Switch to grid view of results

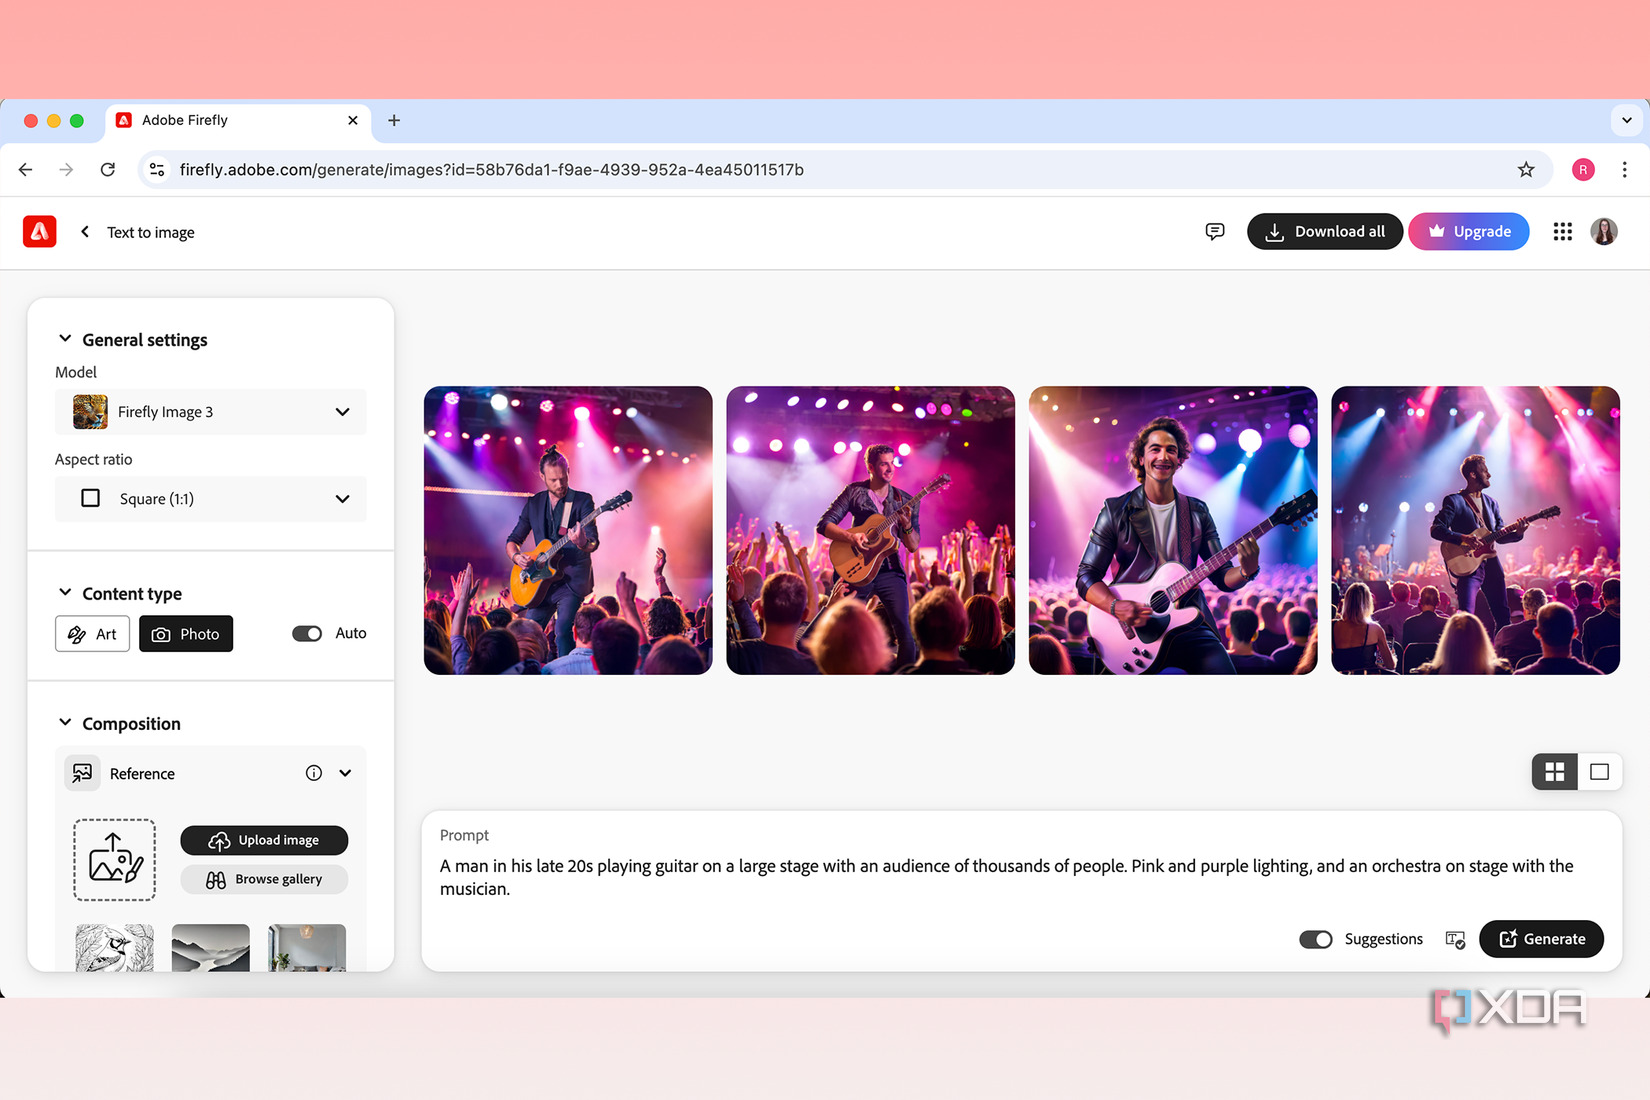1555,772
